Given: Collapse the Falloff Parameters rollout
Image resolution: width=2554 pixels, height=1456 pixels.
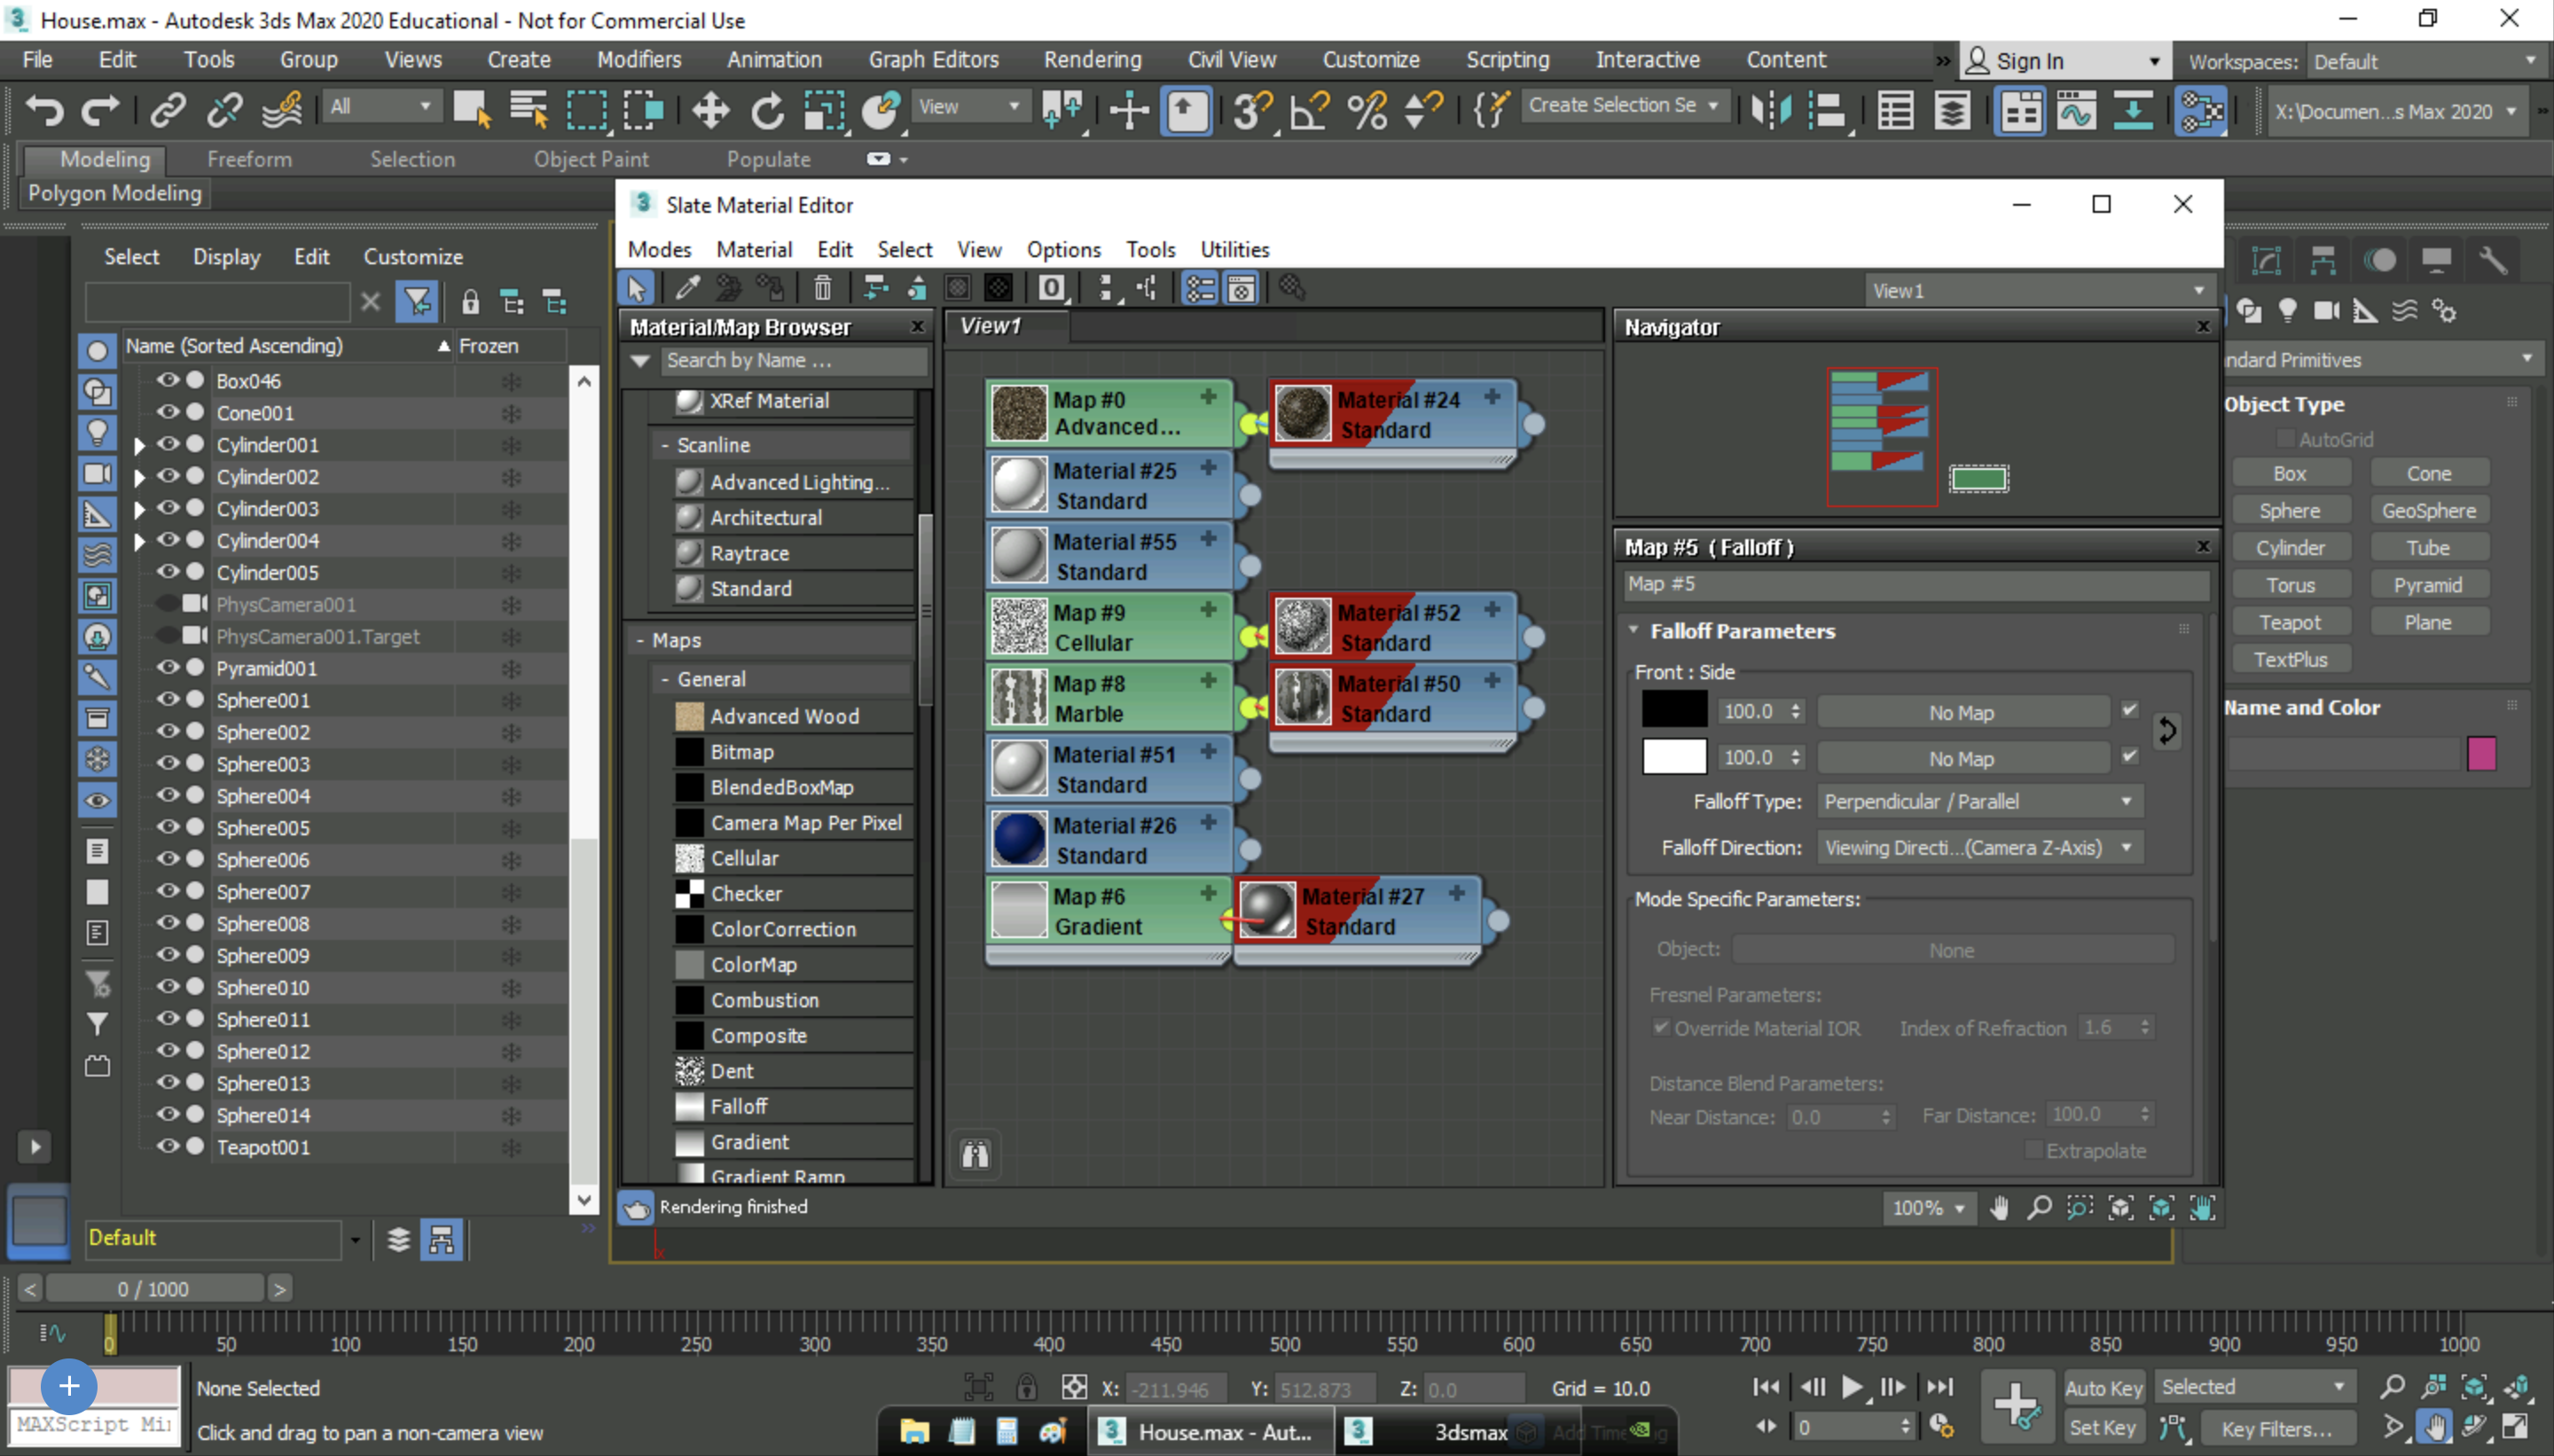Looking at the screenshot, I should click(1634, 630).
